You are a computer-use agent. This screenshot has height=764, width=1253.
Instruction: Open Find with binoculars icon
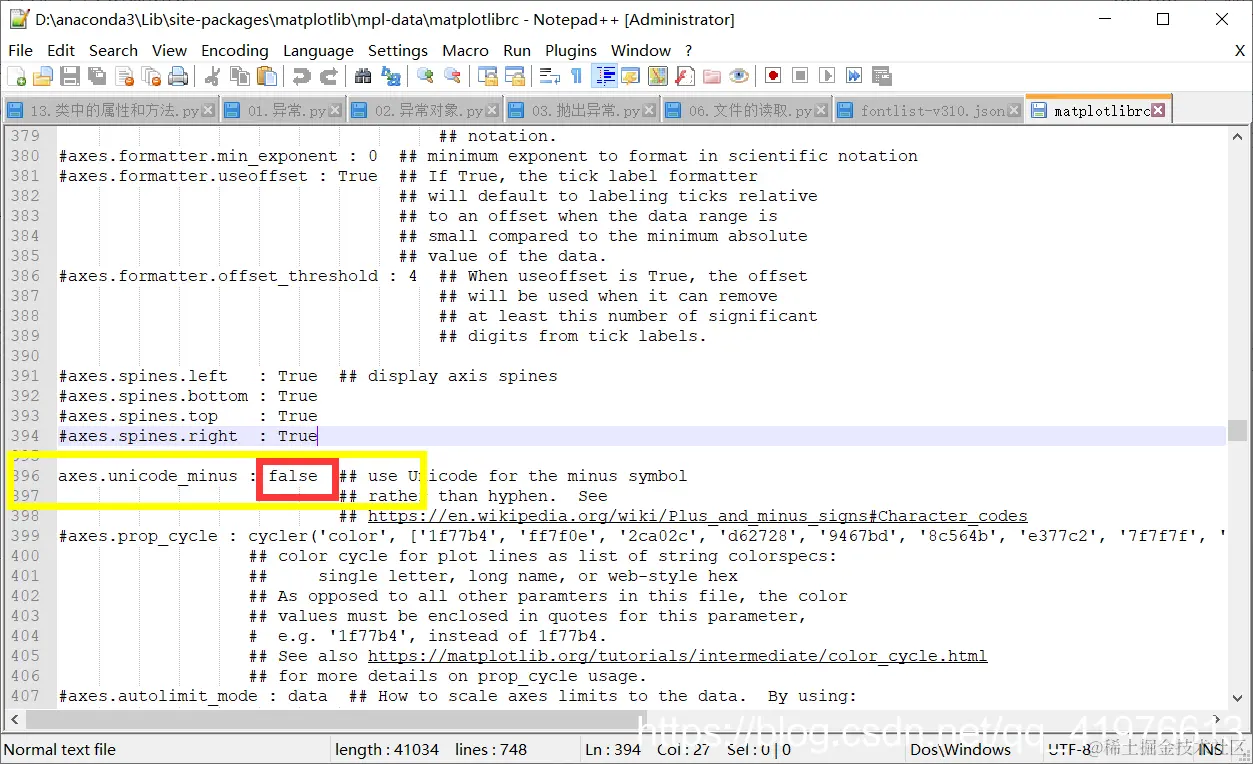click(363, 76)
